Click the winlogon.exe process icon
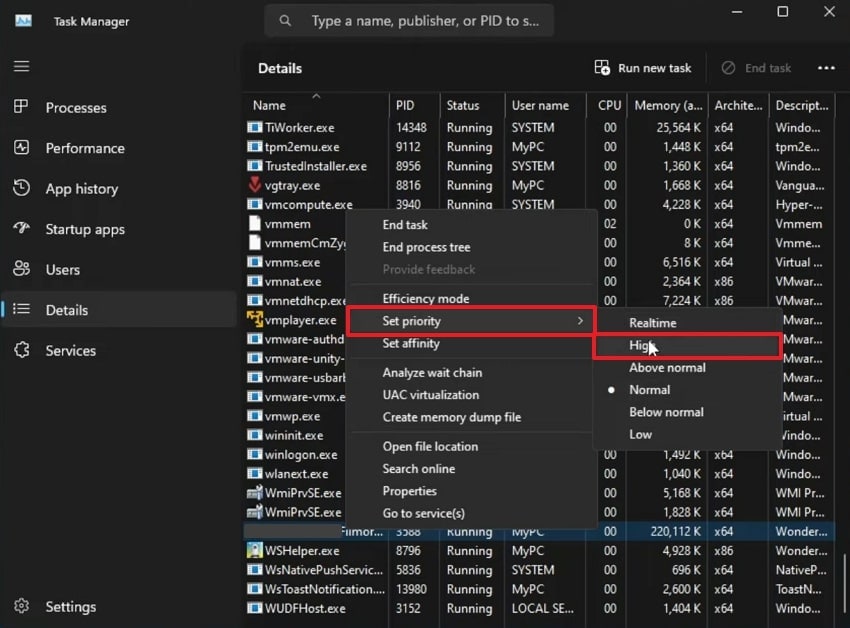Screen dimensions: 850x628 pos(254,454)
